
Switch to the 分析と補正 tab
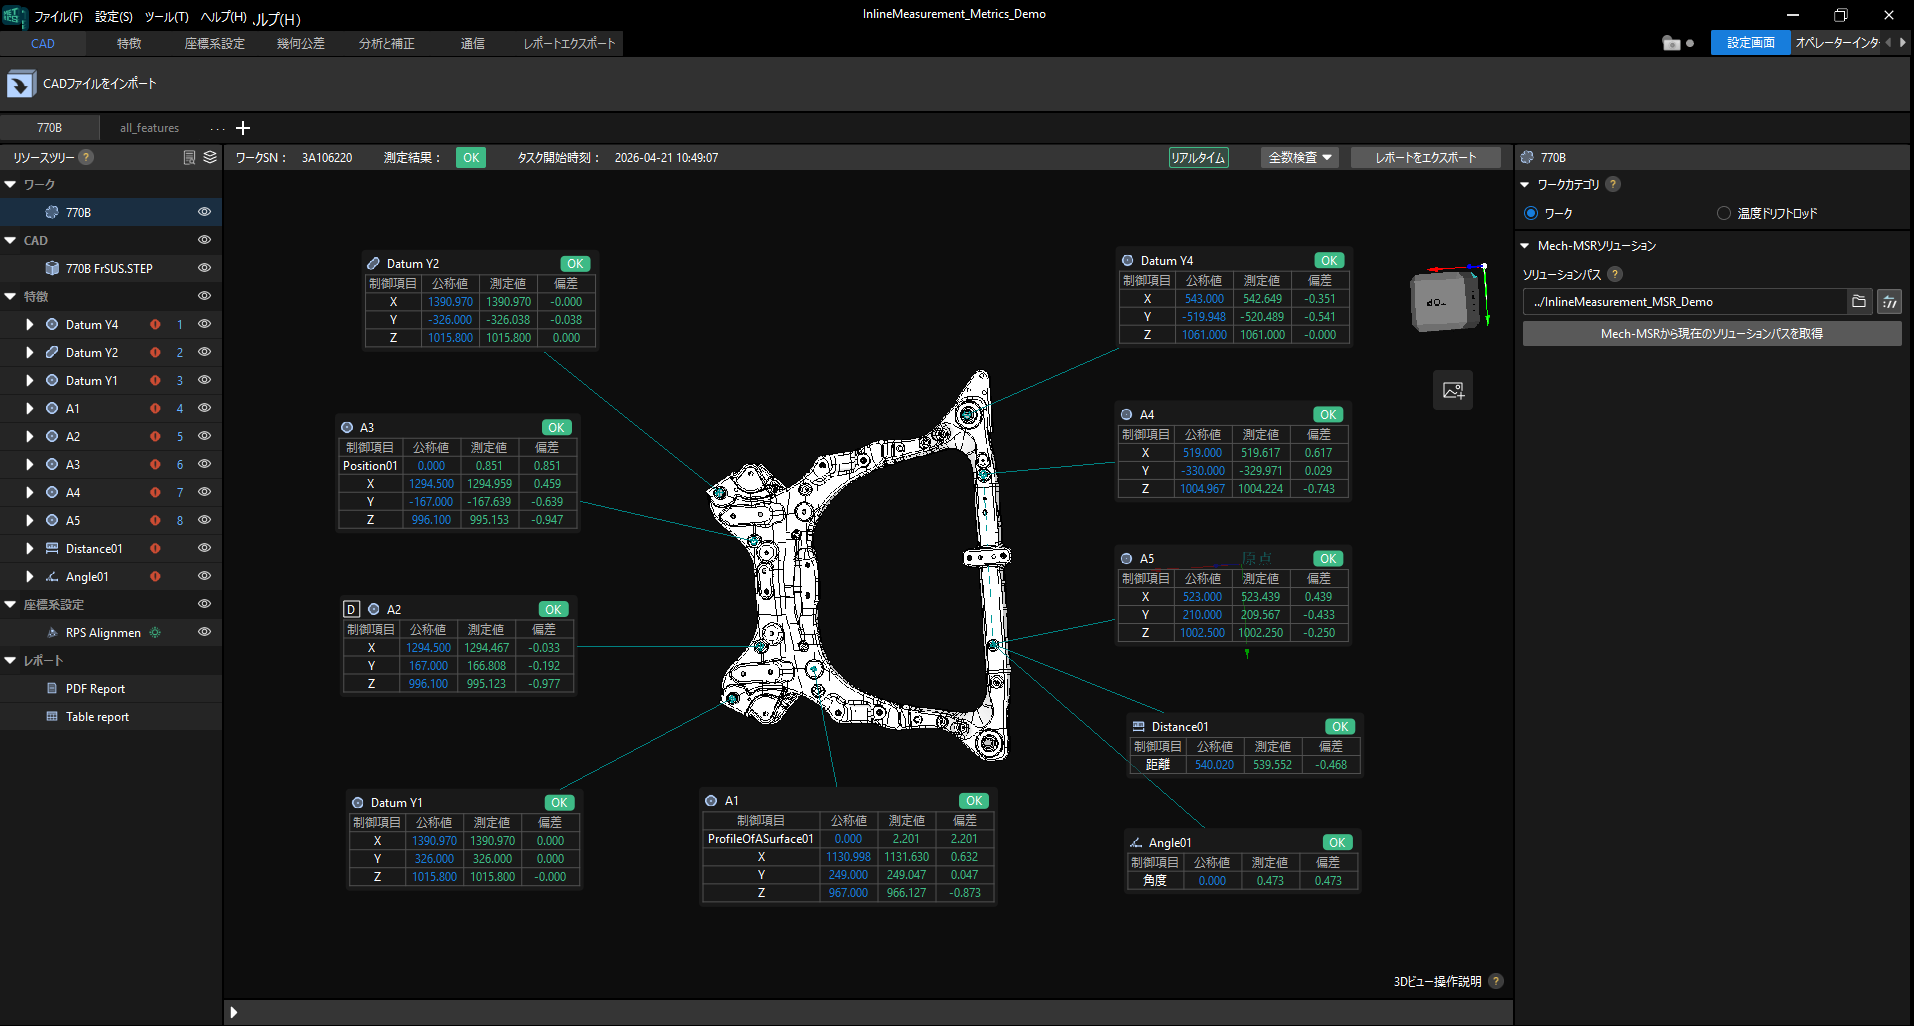[x=387, y=43]
